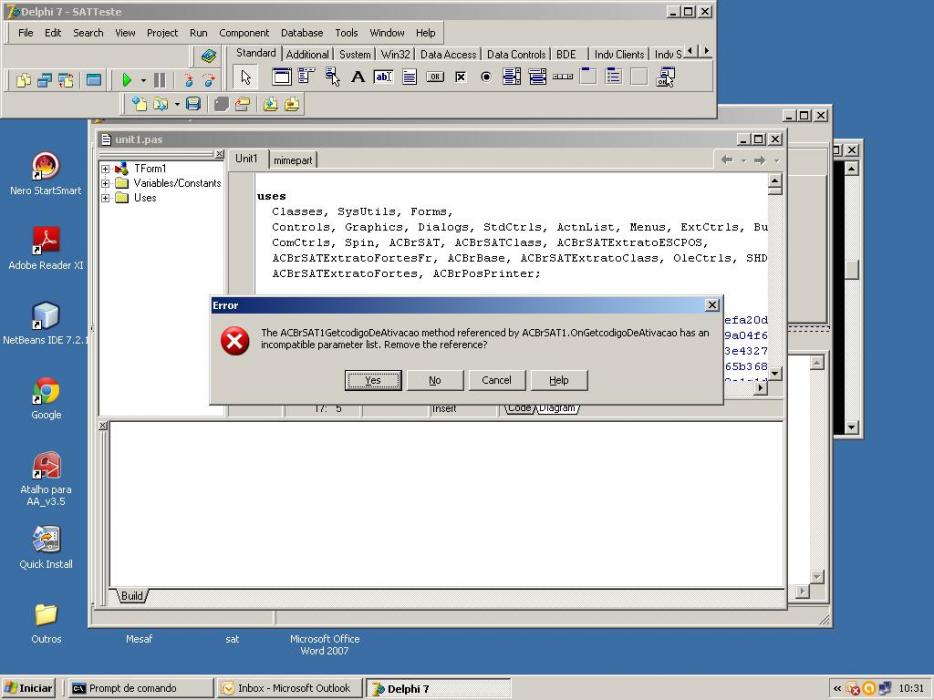Viewport: 934px width, 700px height.
Task: Select the Label component icon
Action: coord(357,77)
